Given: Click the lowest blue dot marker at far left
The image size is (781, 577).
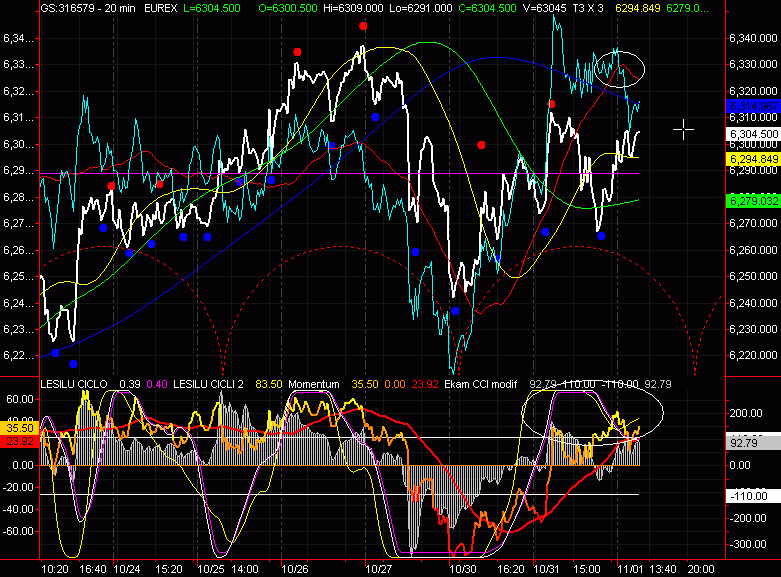Looking at the screenshot, I should [73, 364].
